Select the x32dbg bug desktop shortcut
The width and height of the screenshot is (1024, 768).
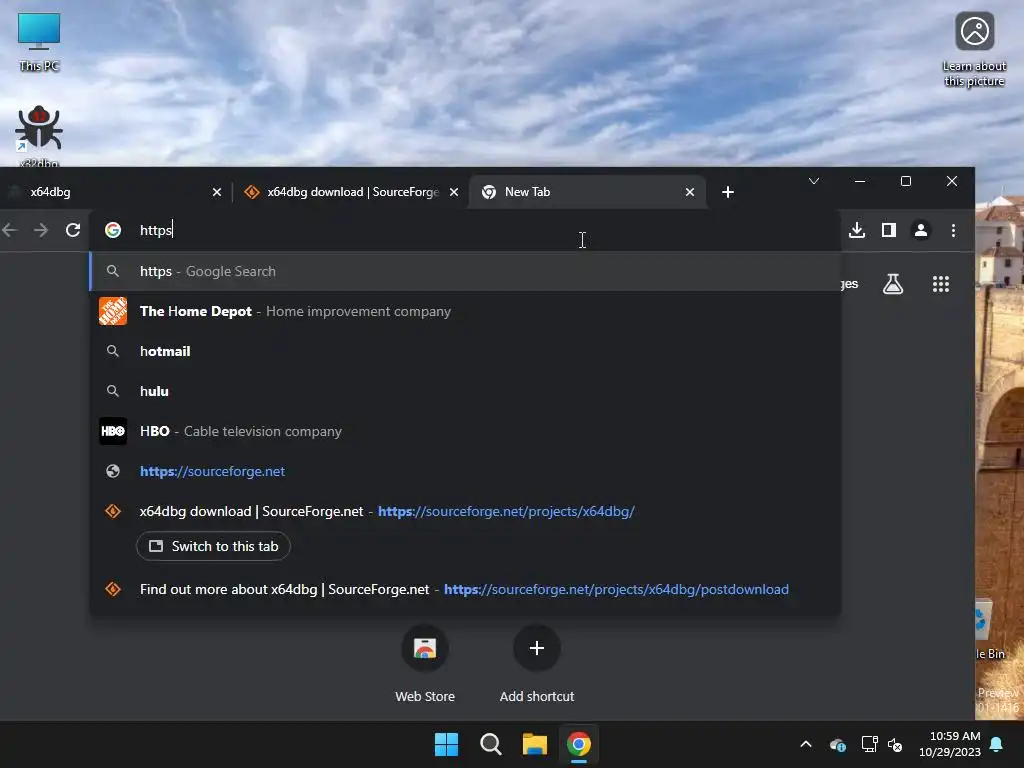point(39,135)
